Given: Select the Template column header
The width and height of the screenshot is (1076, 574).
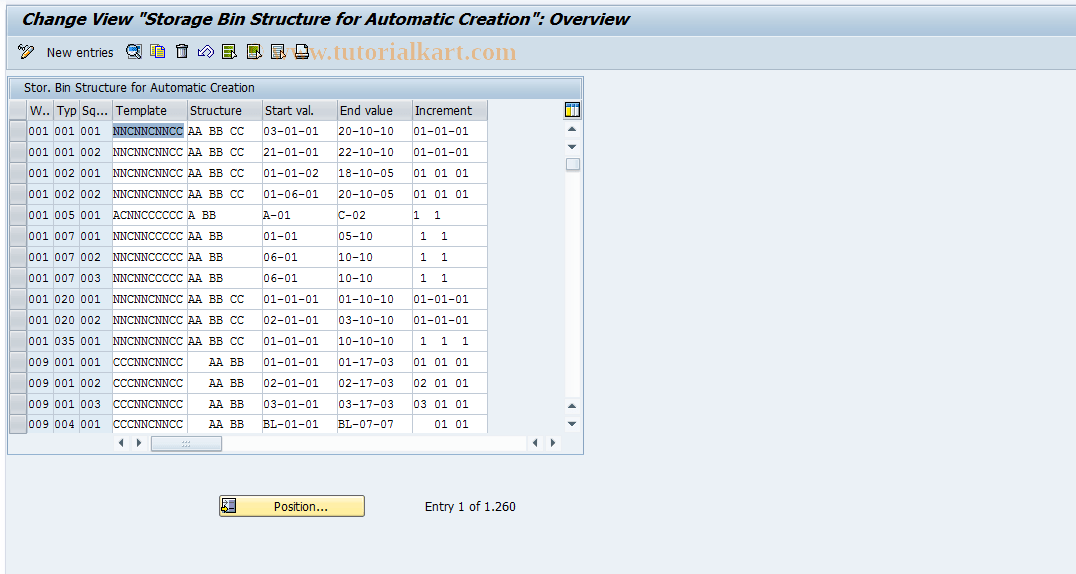Looking at the screenshot, I should [x=150, y=110].
